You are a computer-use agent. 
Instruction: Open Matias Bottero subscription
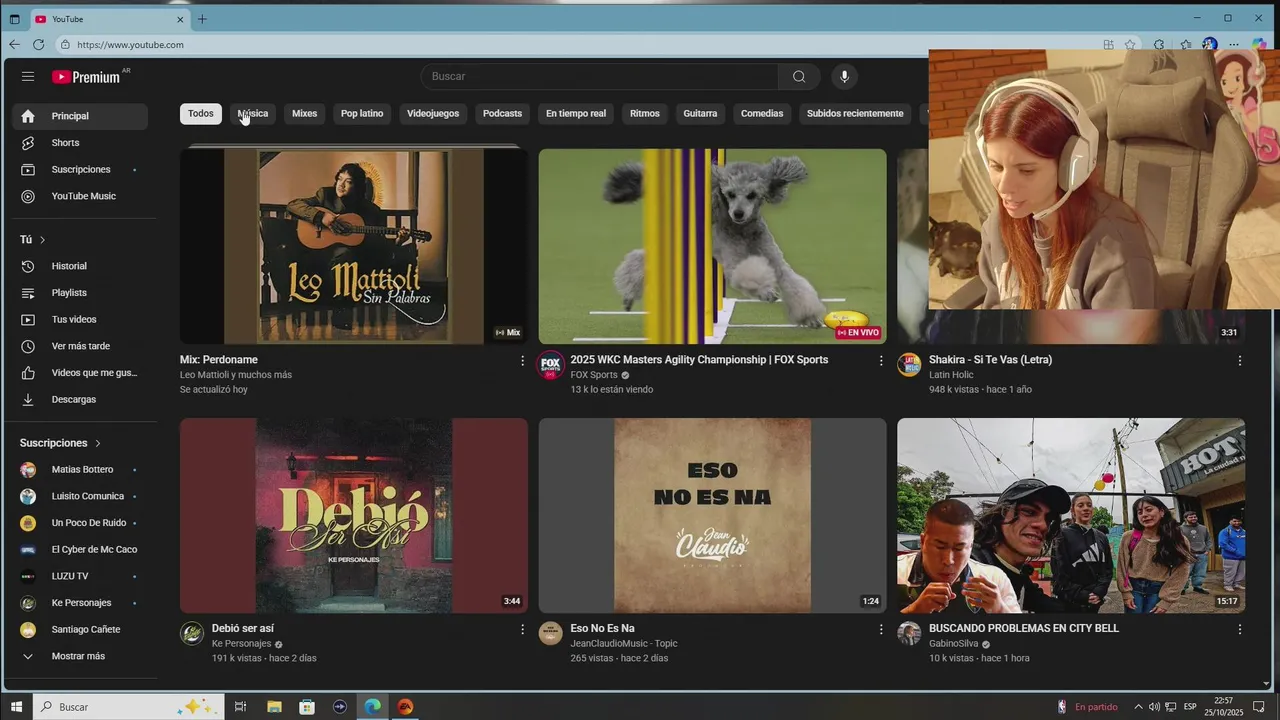pos(80,470)
